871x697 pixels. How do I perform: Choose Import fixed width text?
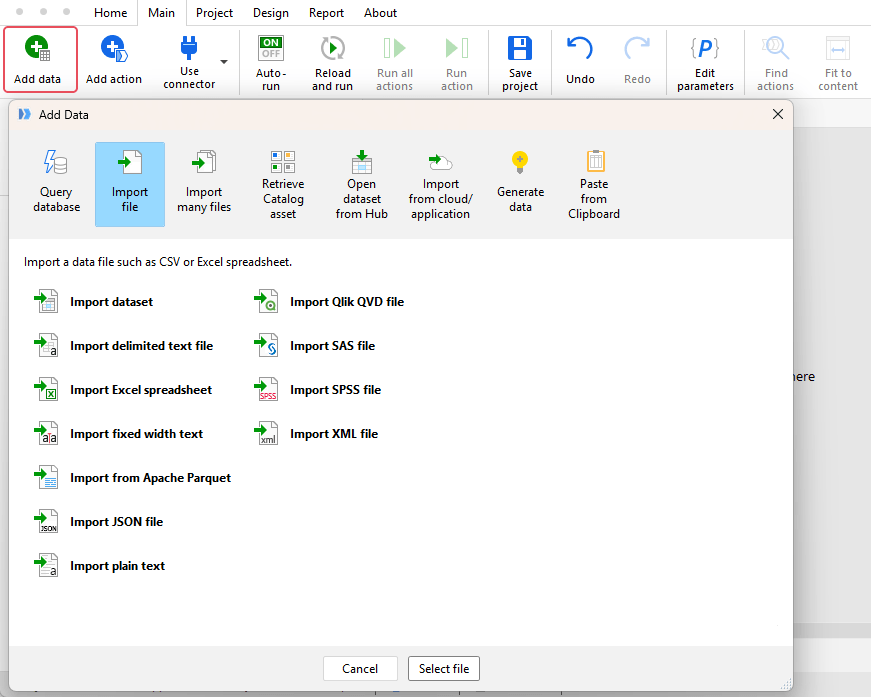coord(119,434)
